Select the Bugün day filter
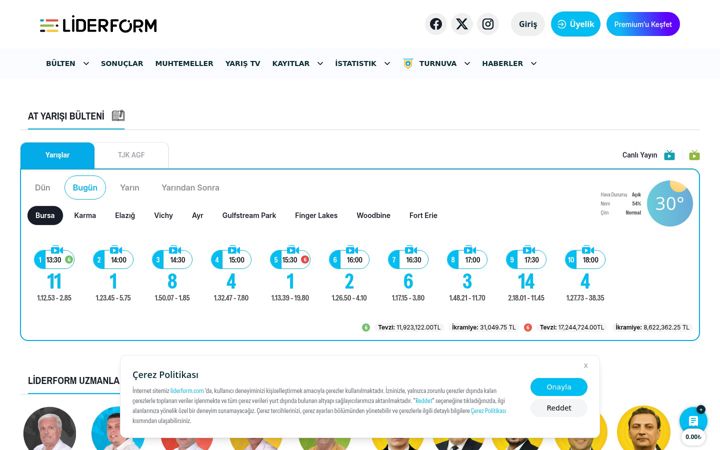 pyautogui.click(x=85, y=187)
